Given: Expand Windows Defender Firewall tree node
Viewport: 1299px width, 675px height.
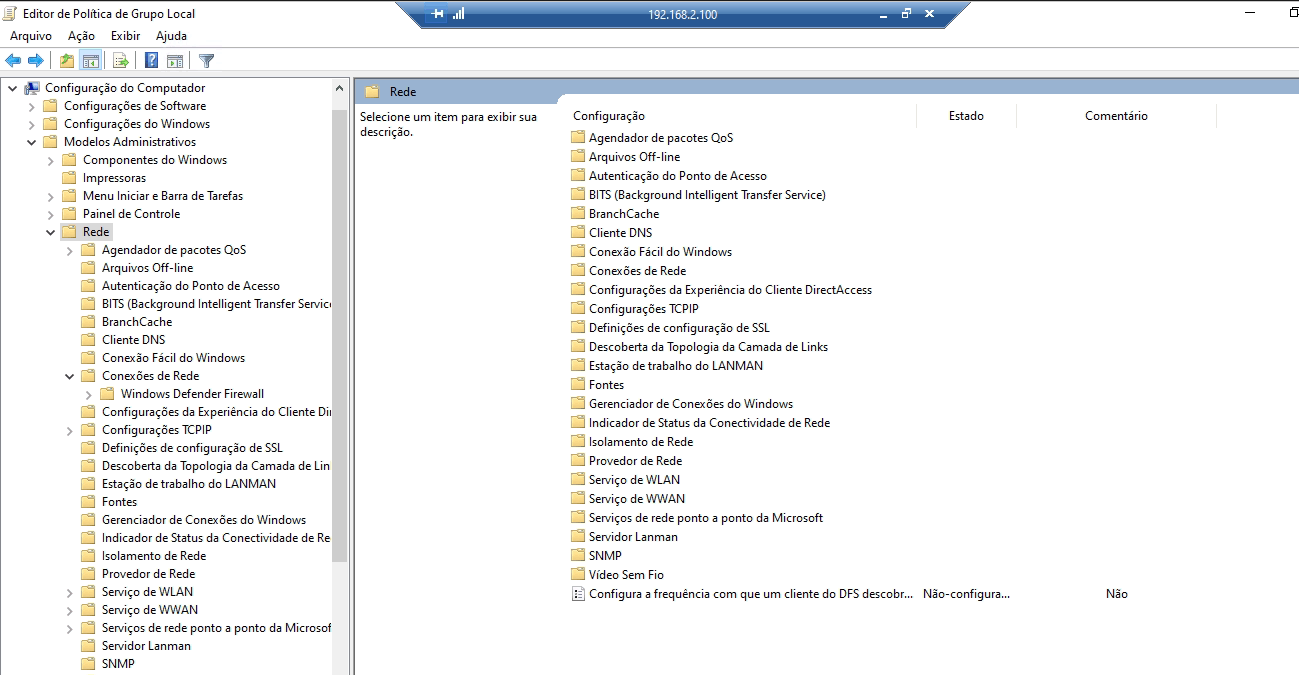Looking at the screenshot, I should (x=88, y=394).
